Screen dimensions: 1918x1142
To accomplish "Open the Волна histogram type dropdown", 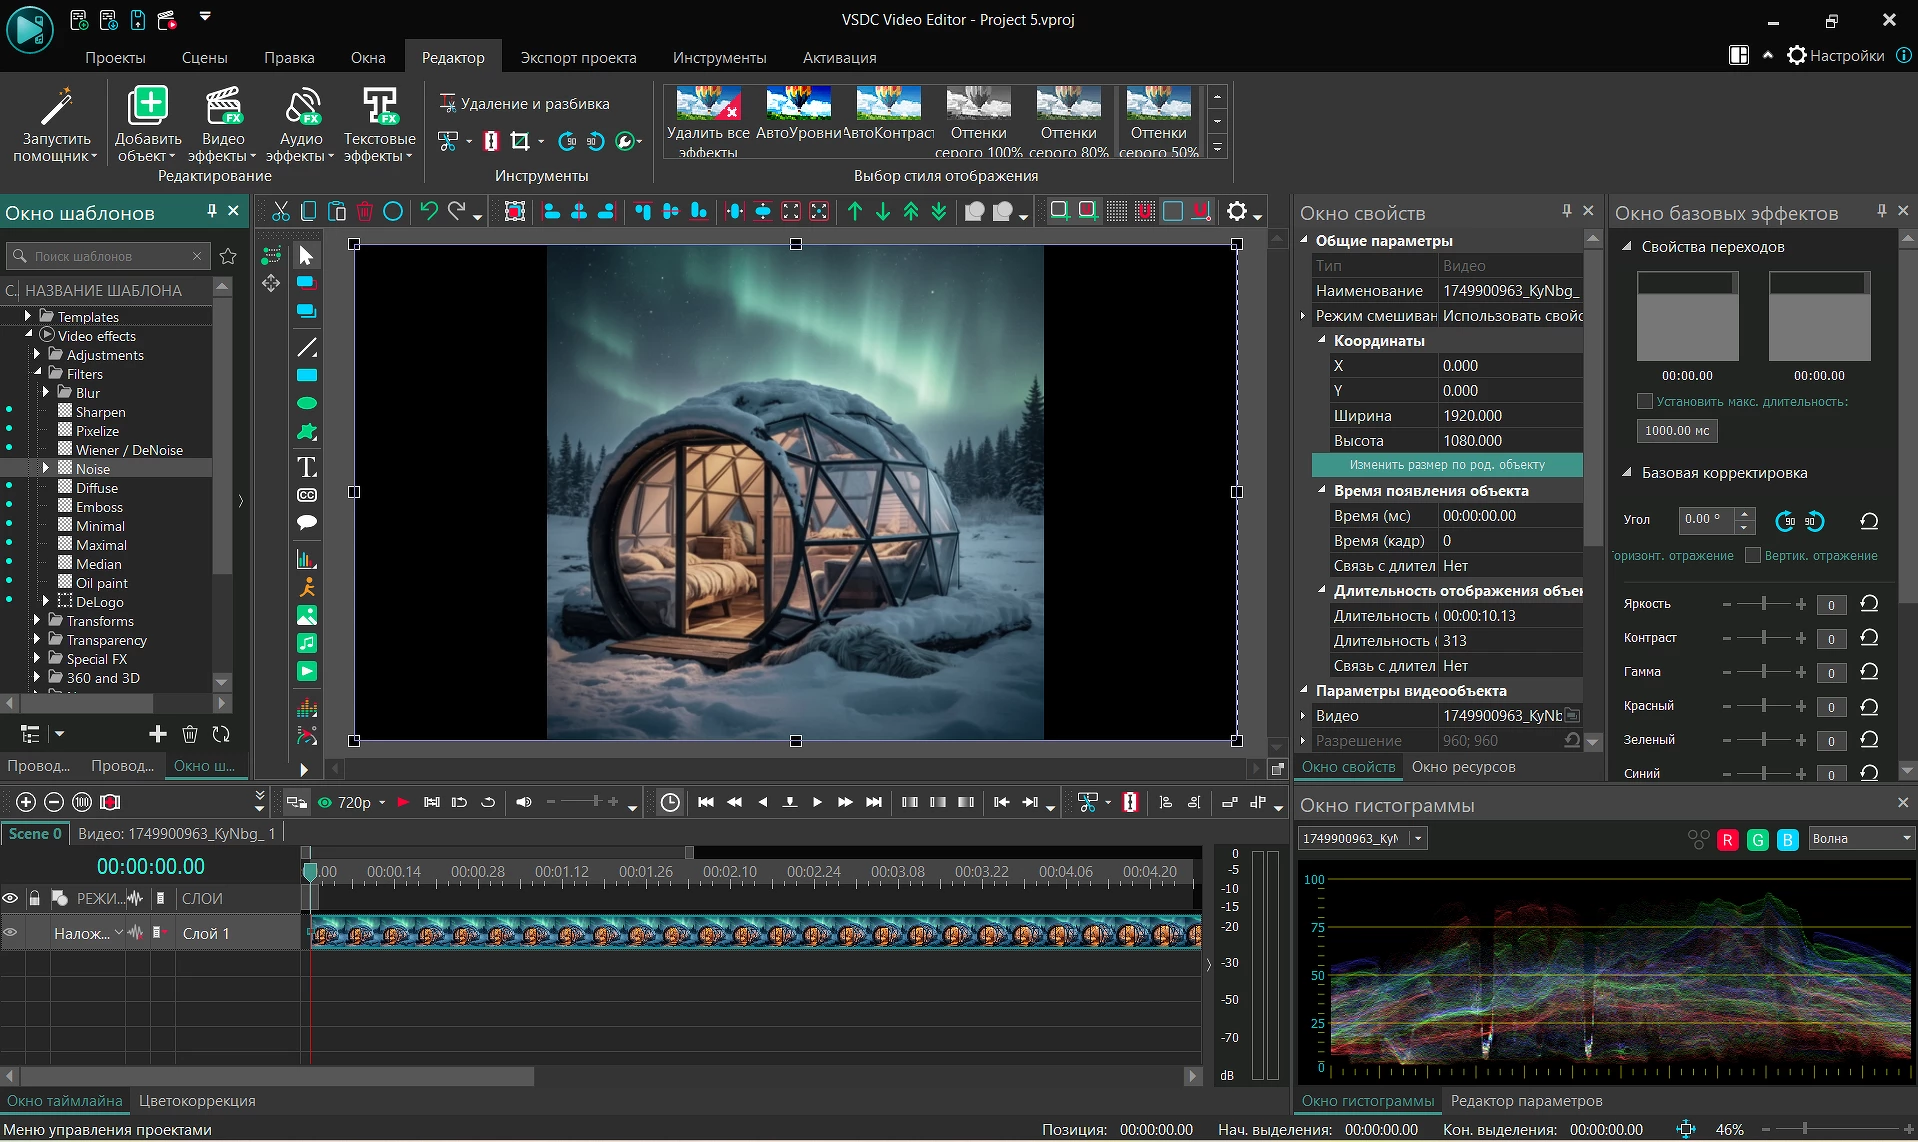I will coord(1860,839).
